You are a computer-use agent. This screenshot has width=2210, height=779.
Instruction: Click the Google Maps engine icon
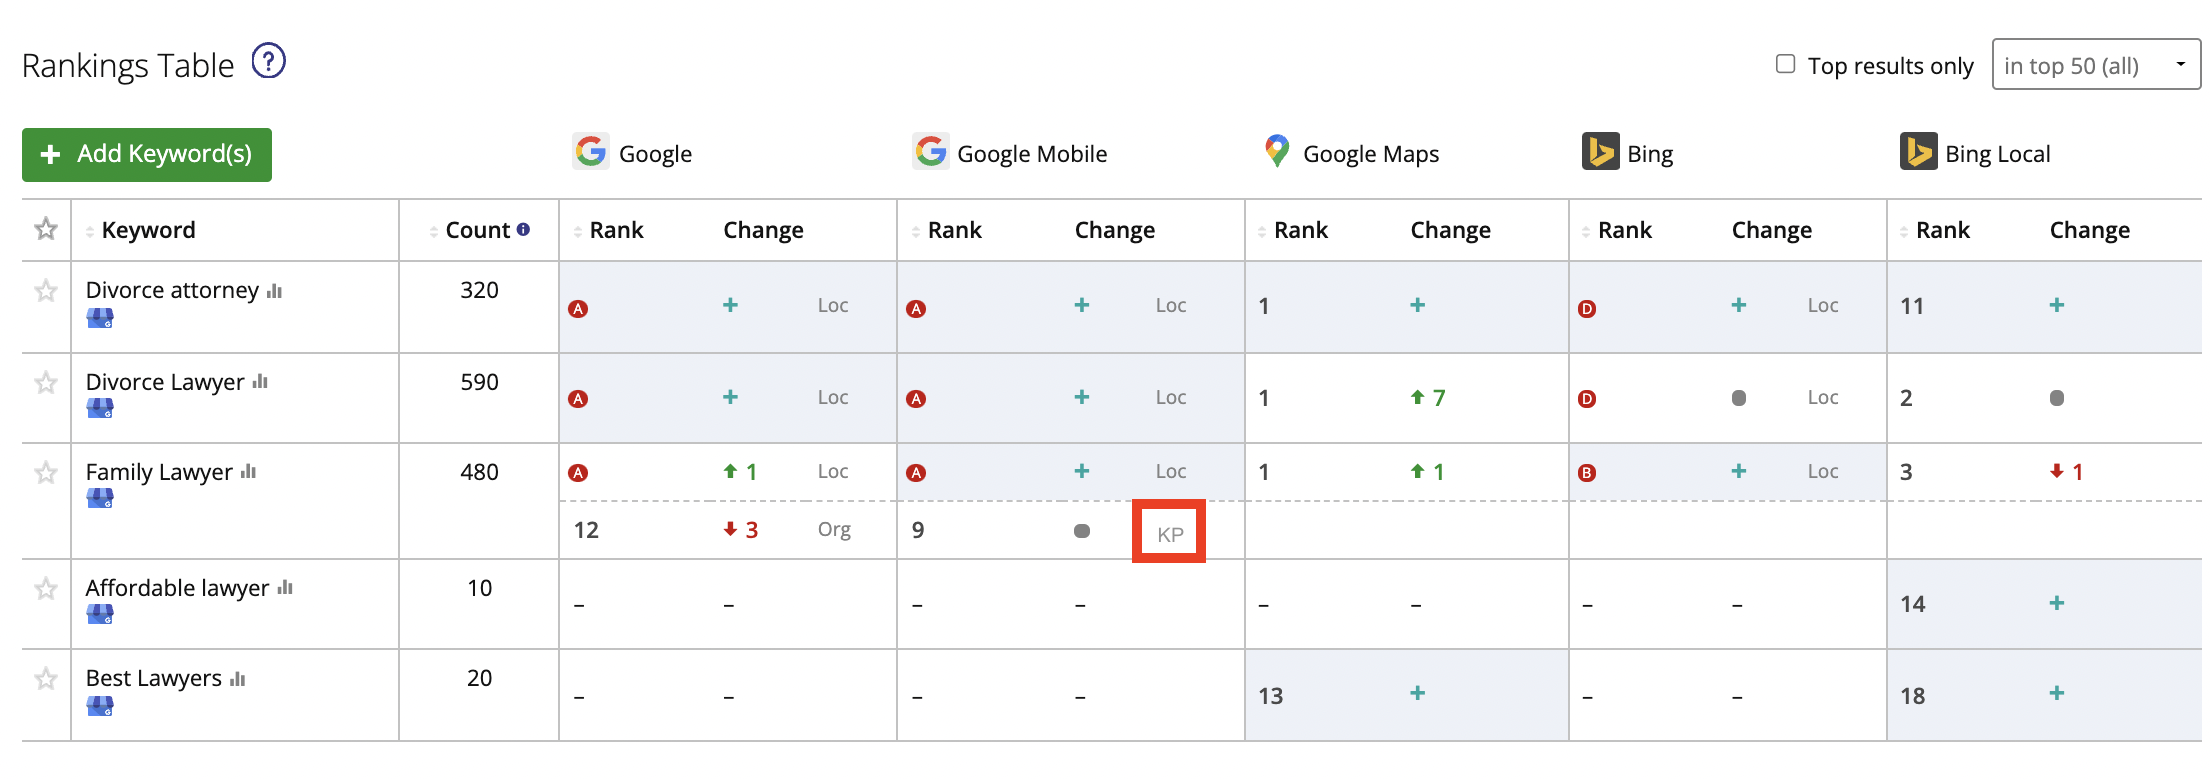1275,152
